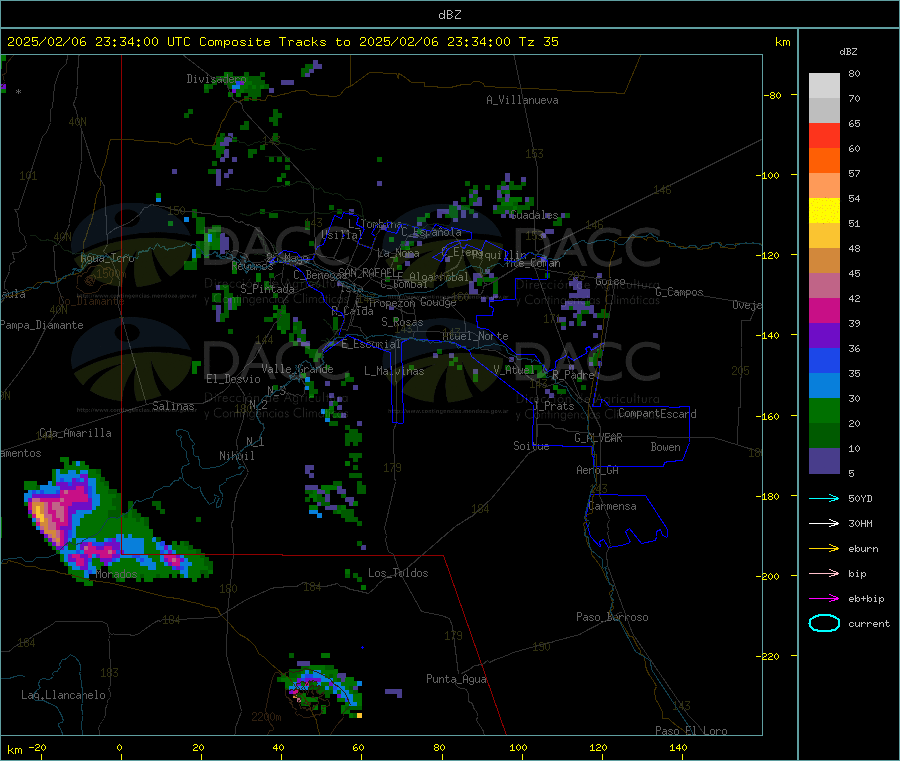The height and width of the screenshot is (761, 900).
Task: Click the yellow eburn arrow legend icon
Action: pos(824,549)
